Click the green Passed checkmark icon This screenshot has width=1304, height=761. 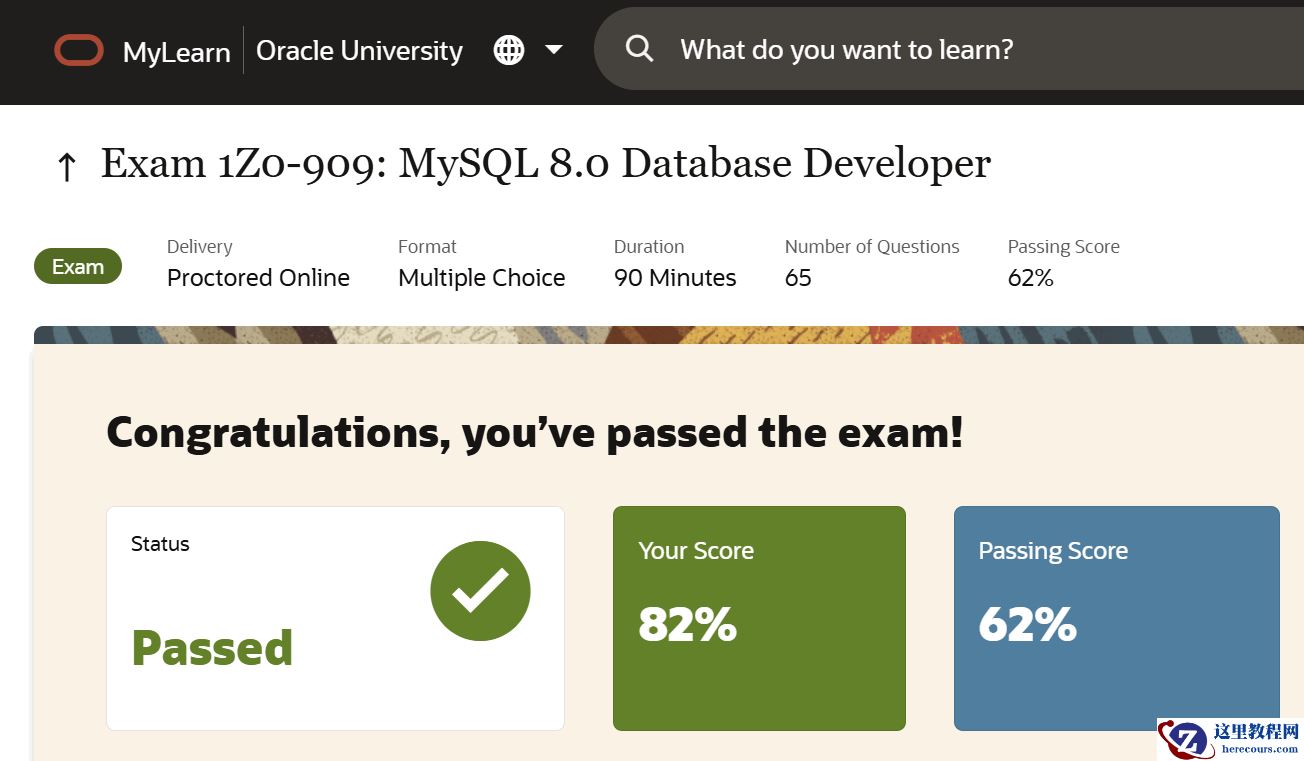tap(480, 590)
